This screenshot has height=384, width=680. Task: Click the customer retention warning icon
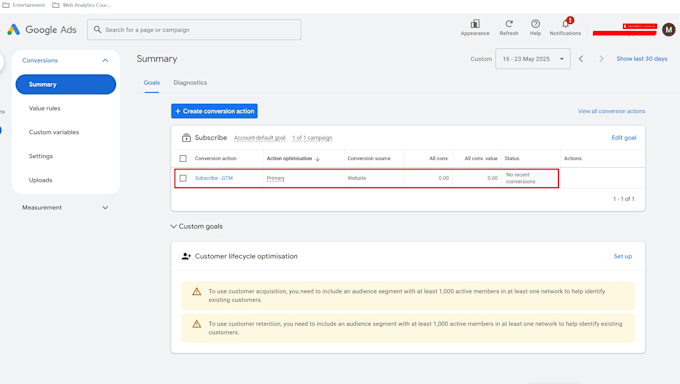(x=196, y=324)
